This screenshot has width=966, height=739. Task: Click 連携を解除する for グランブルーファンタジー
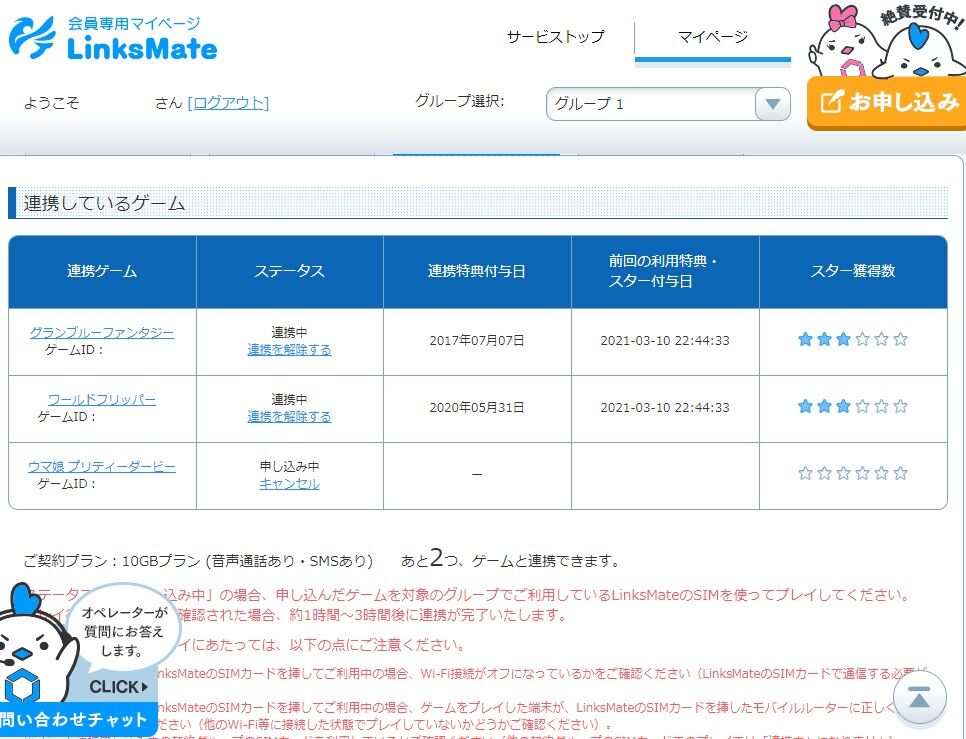(289, 350)
